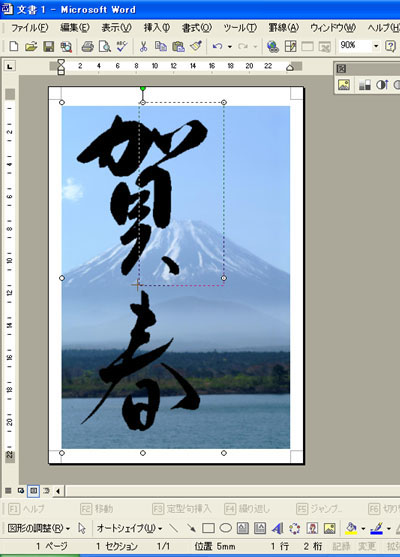The image size is (400, 557).
Task: Choose the Oval shape tool
Action: click(x=225, y=529)
